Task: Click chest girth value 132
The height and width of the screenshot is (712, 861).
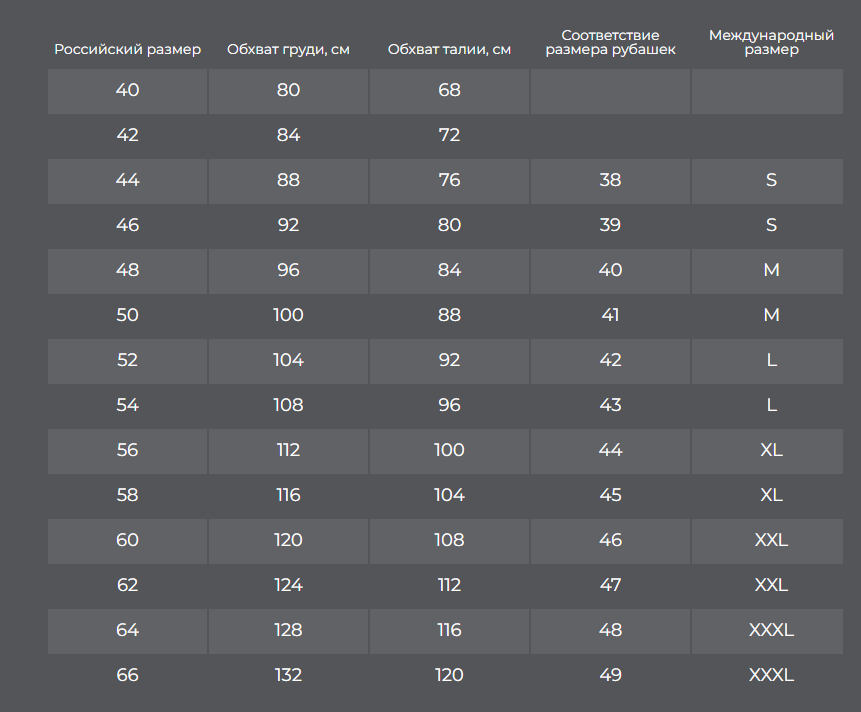Action: 288,676
